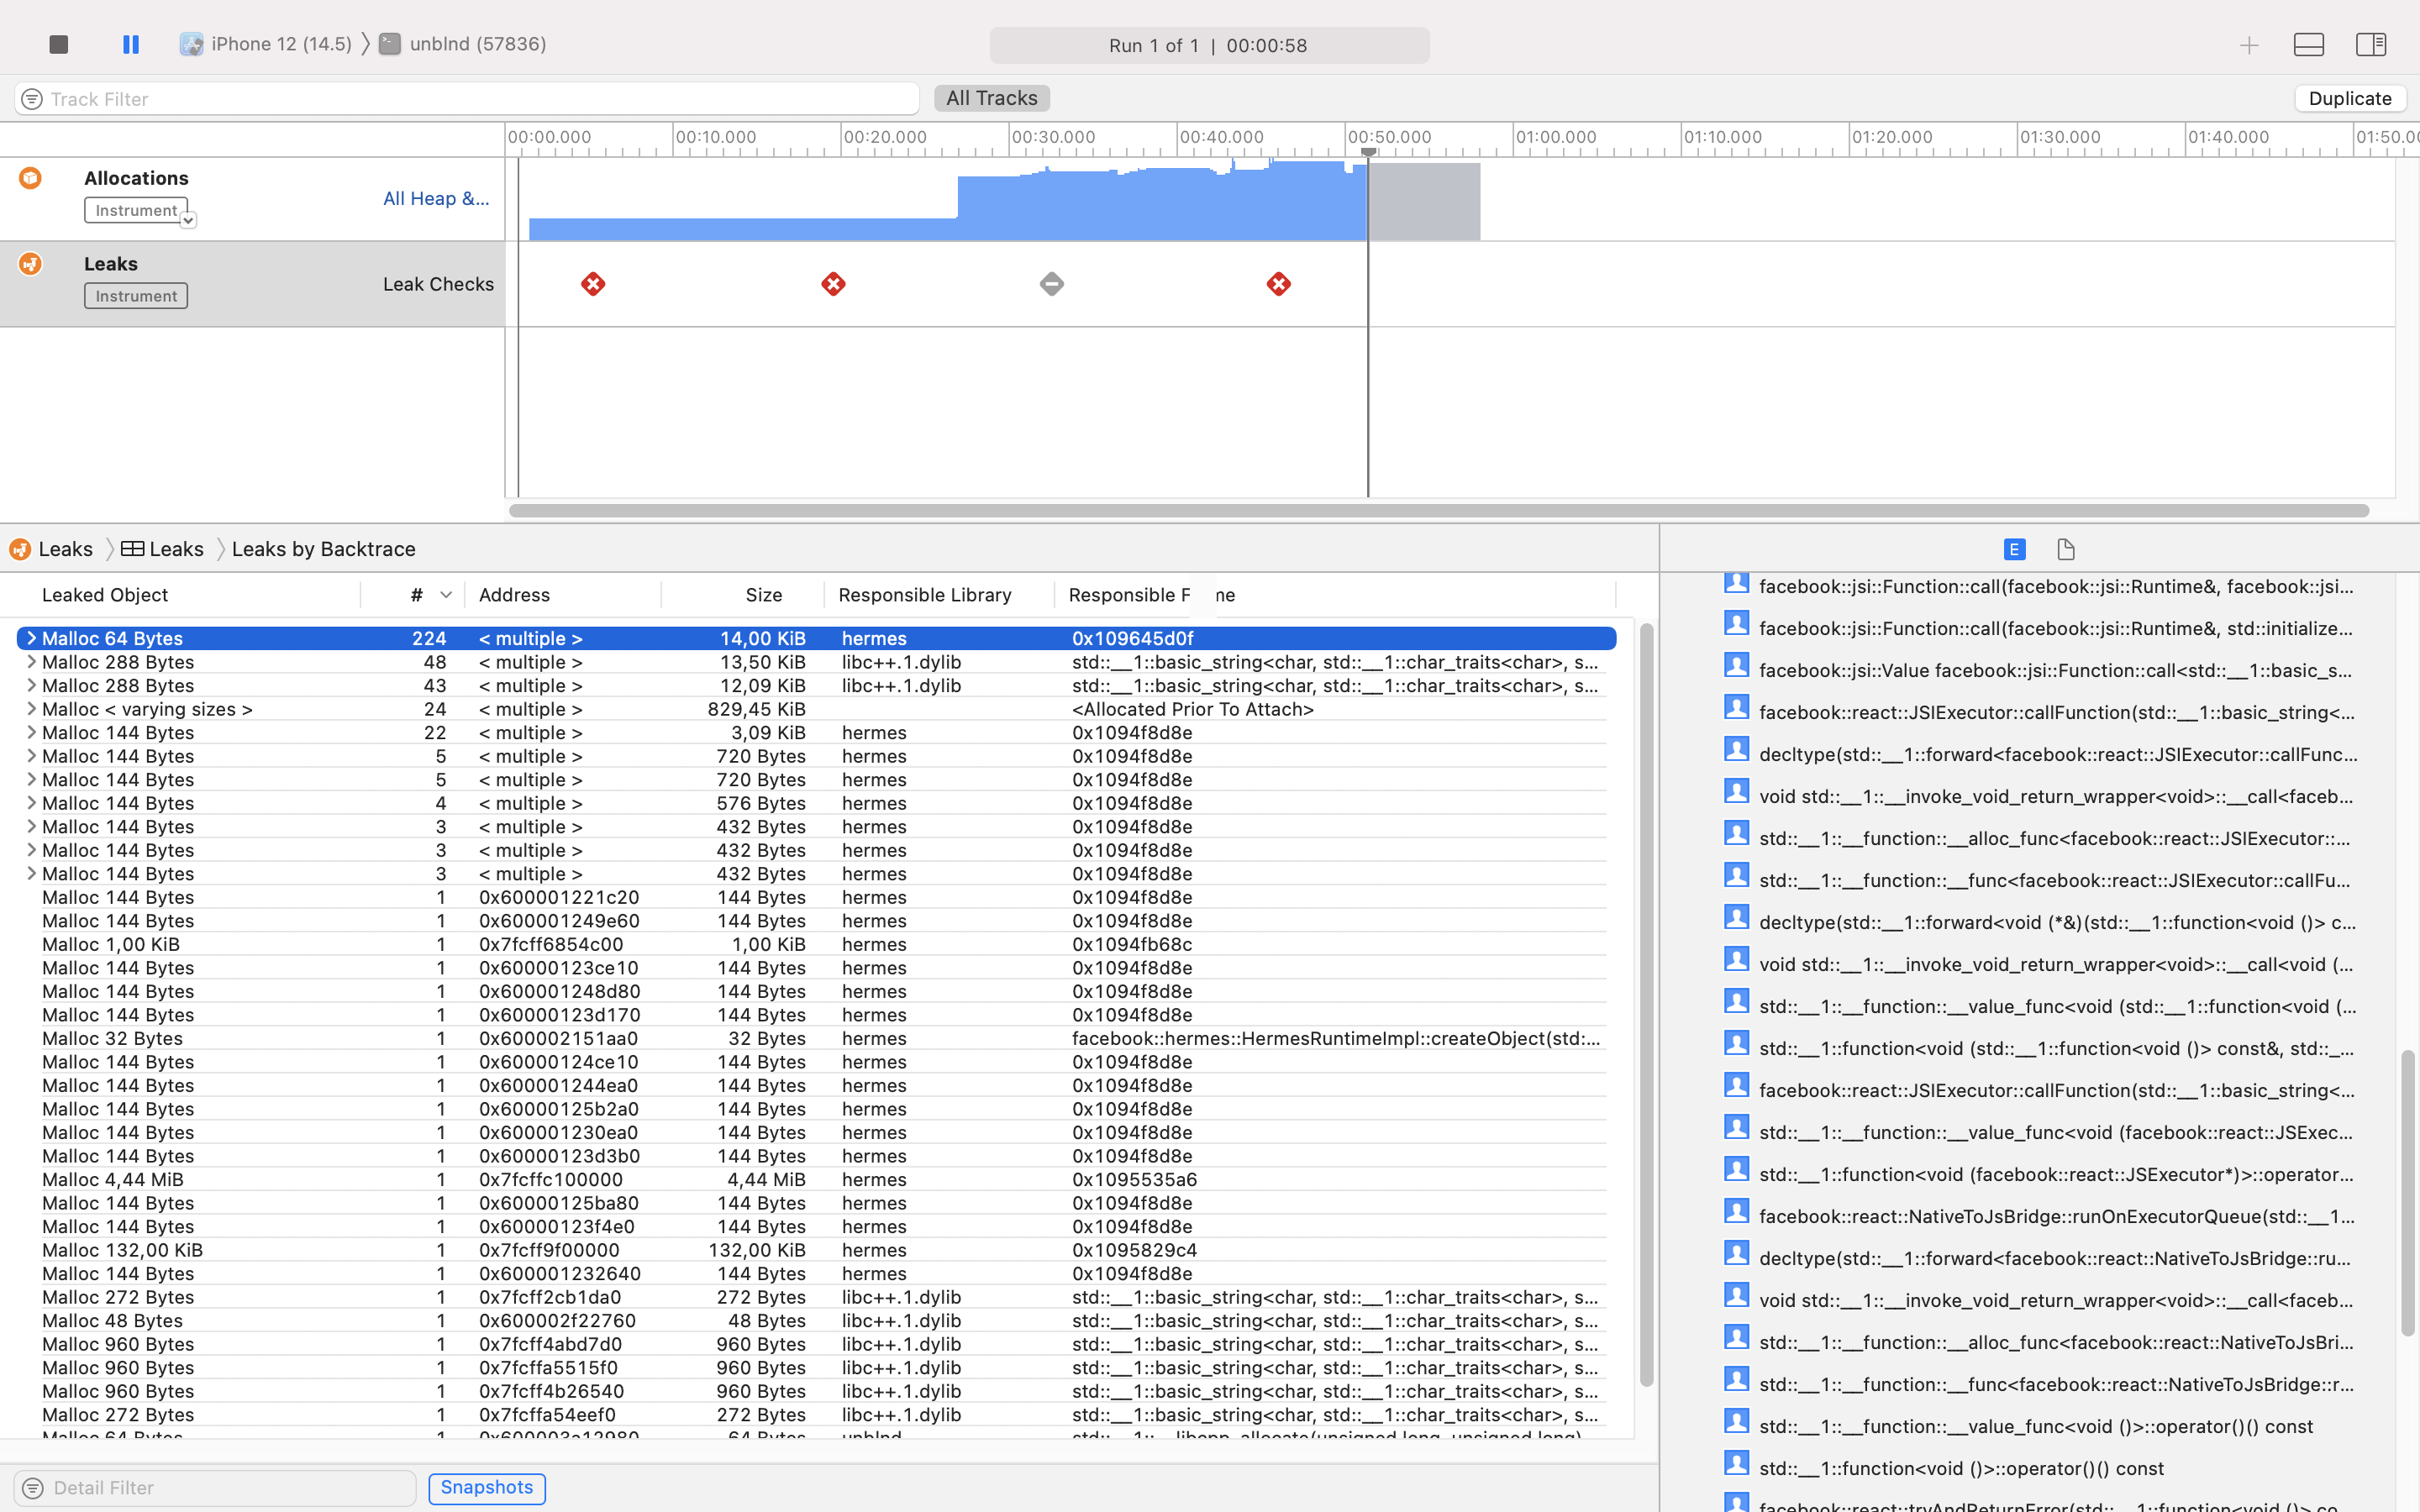Open the Snapshots panel
Image resolution: width=2420 pixels, height=1512 pixels.
[486, 1487]
